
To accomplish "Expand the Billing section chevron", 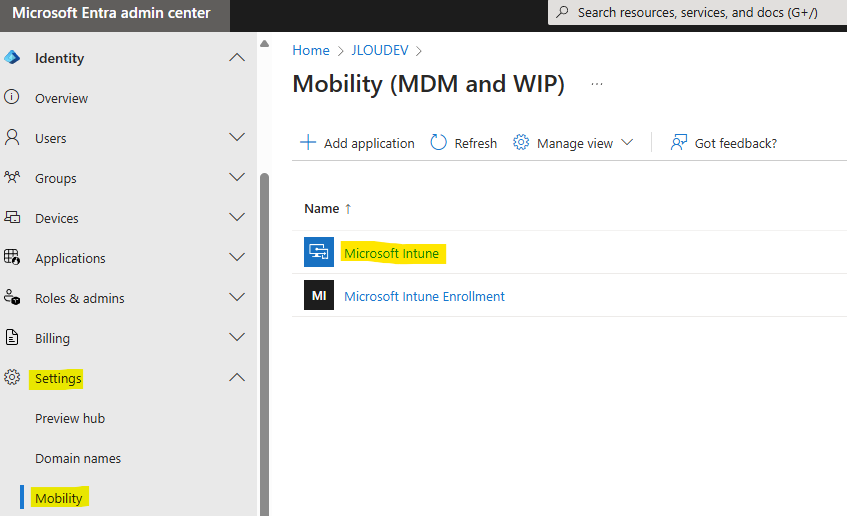I will 237,337.
